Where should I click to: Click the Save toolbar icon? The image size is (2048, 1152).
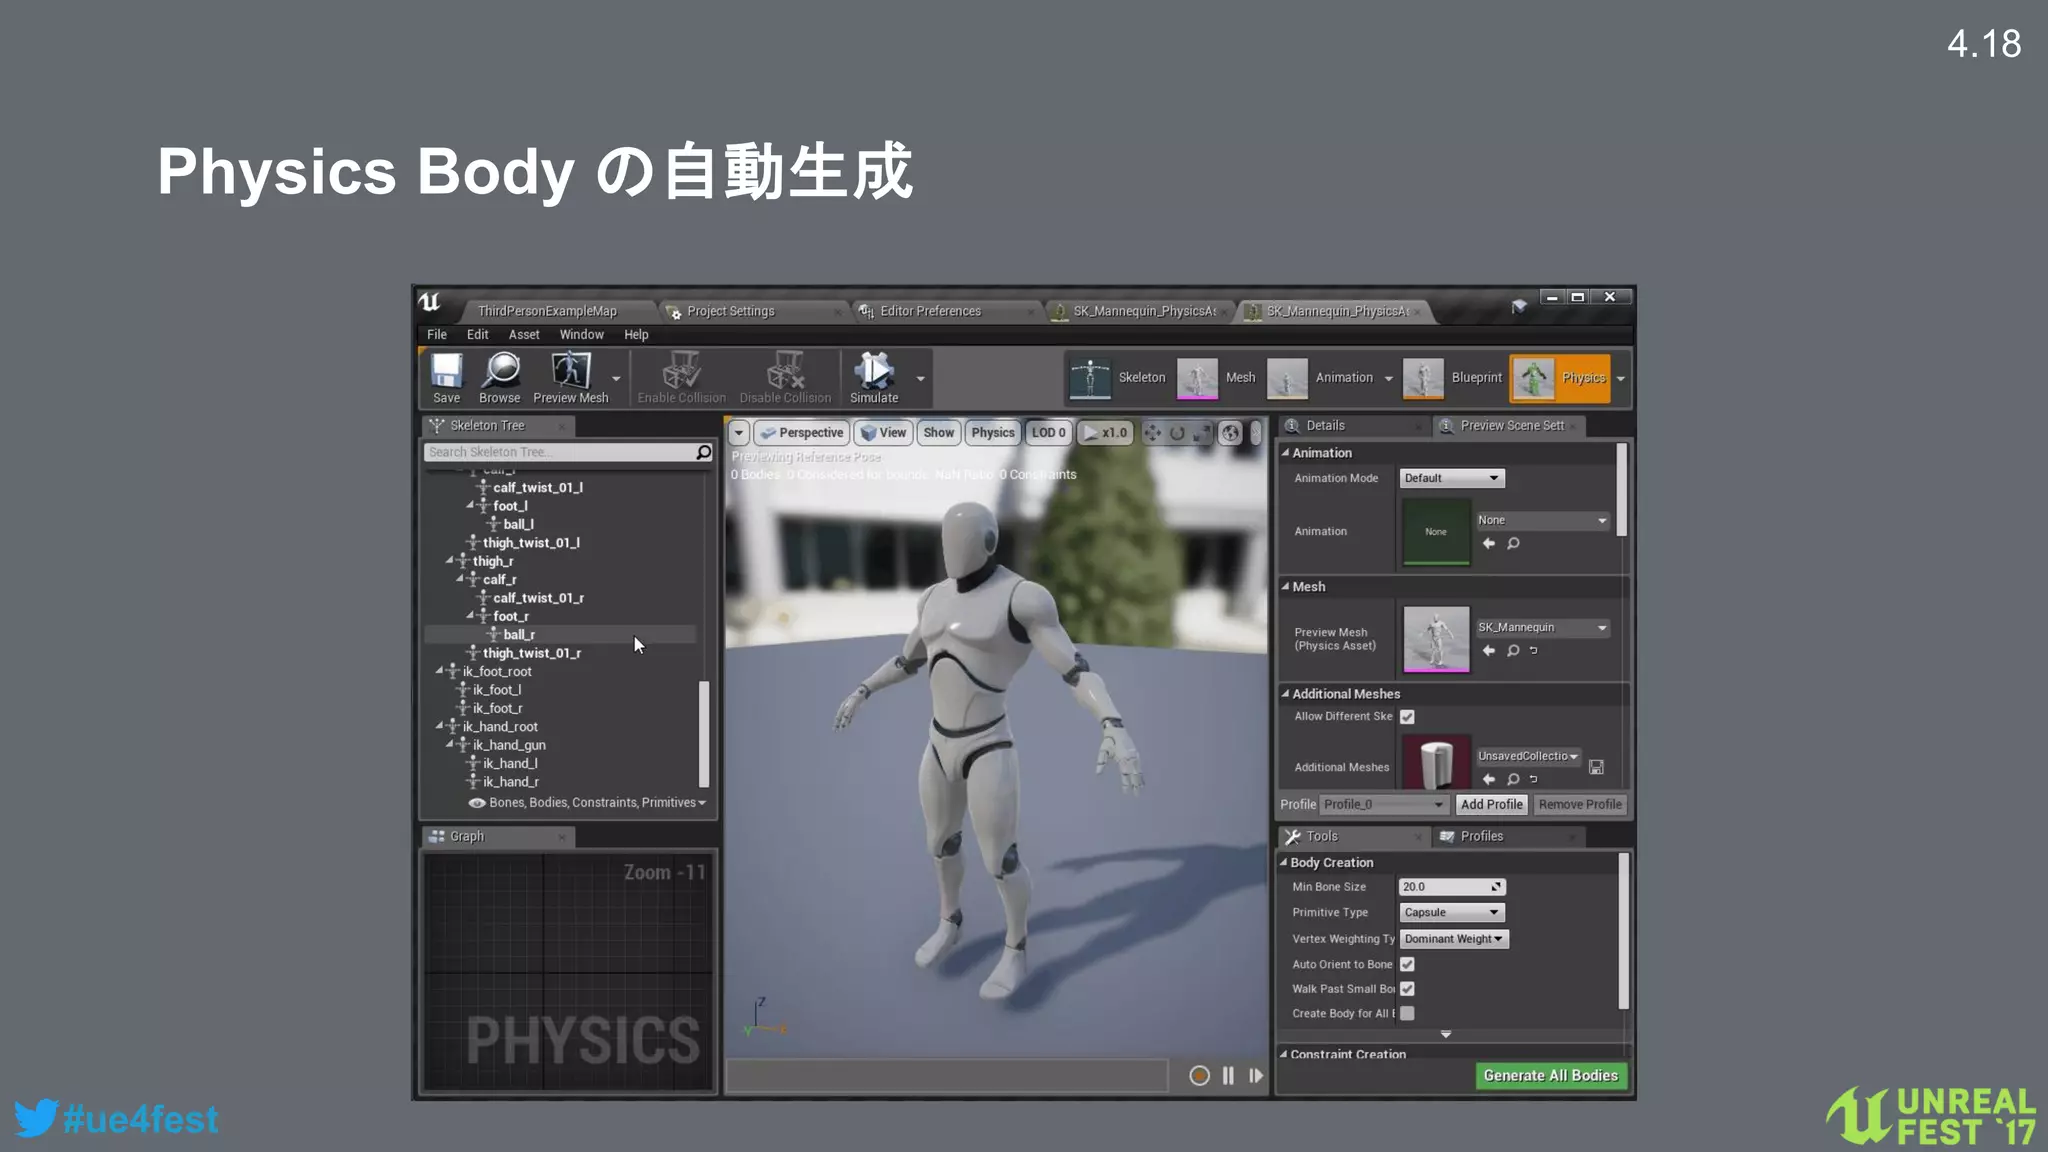pyautogui.click(x=446, y=377)
